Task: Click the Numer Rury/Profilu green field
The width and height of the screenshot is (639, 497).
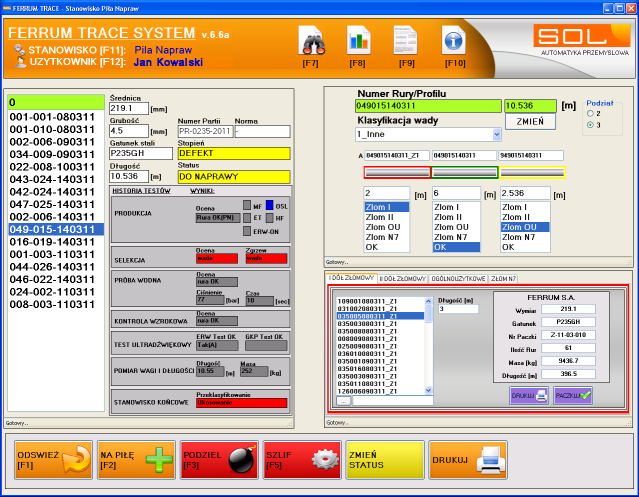Action: point(428,106)
